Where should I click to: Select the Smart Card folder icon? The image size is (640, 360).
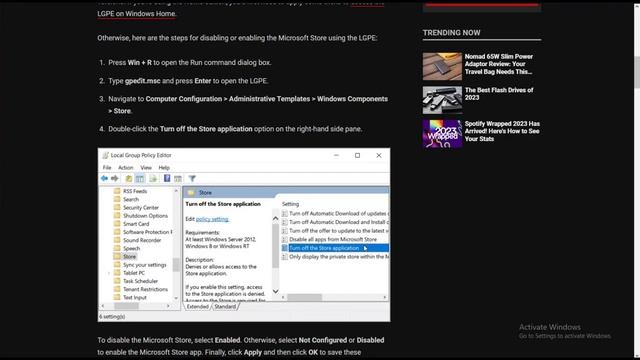coord(117,224)
